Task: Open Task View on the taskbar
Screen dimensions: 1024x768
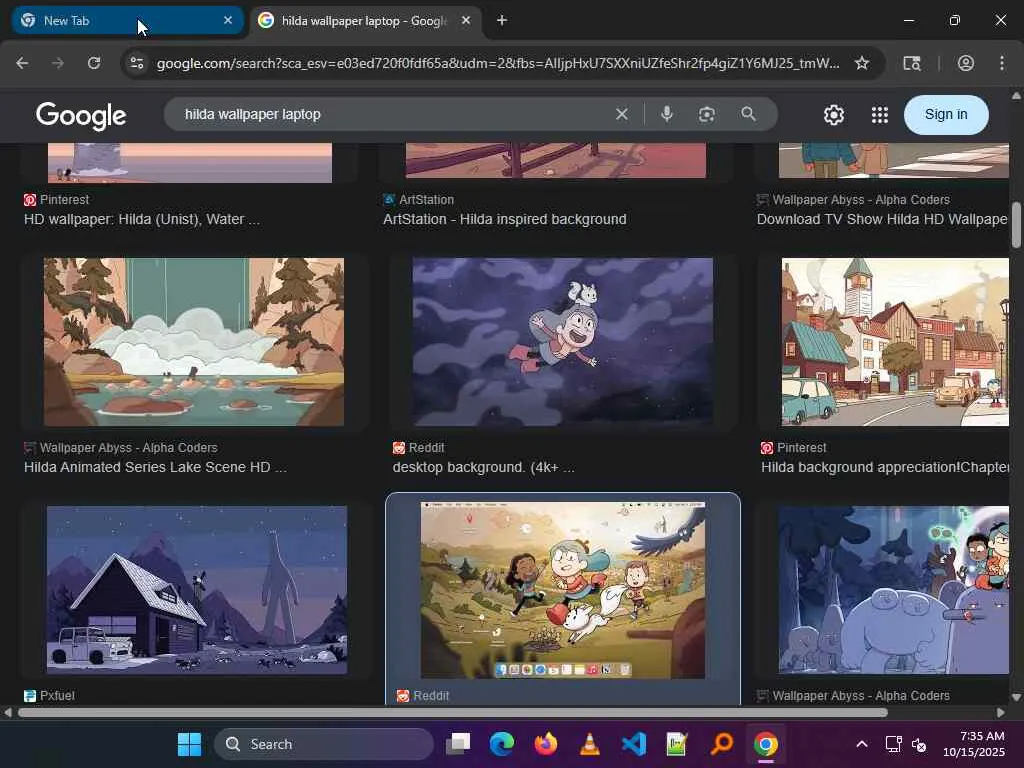Action: [x=458, y=744]
